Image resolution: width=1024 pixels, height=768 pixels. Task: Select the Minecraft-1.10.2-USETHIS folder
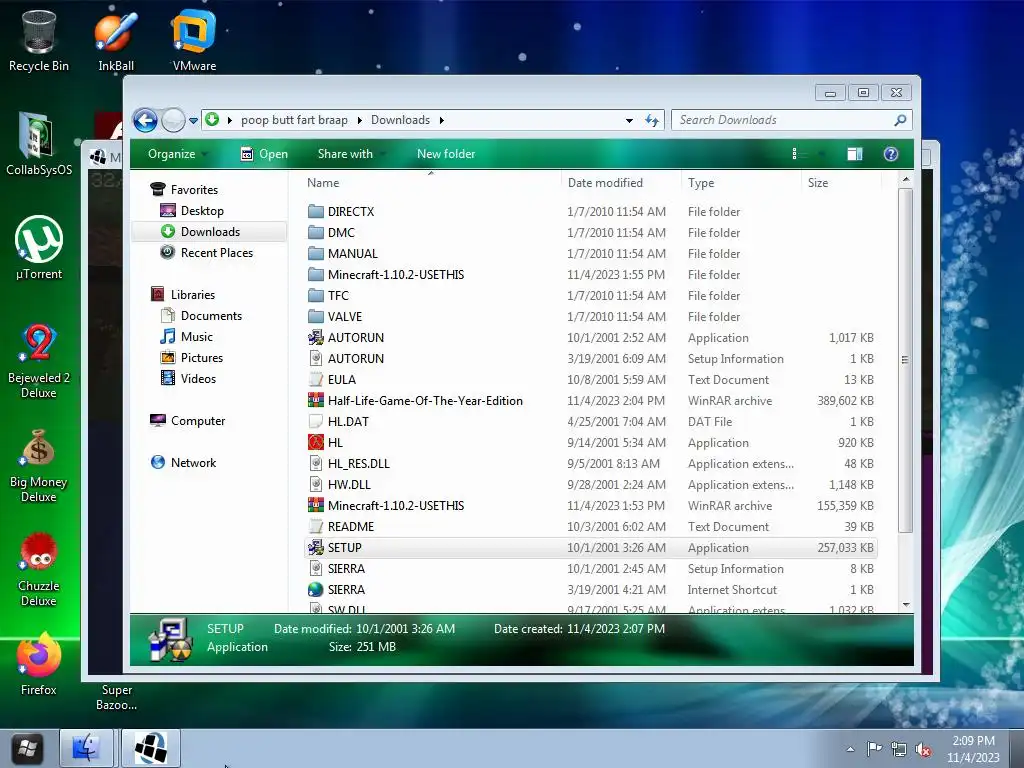click(591, 275)
